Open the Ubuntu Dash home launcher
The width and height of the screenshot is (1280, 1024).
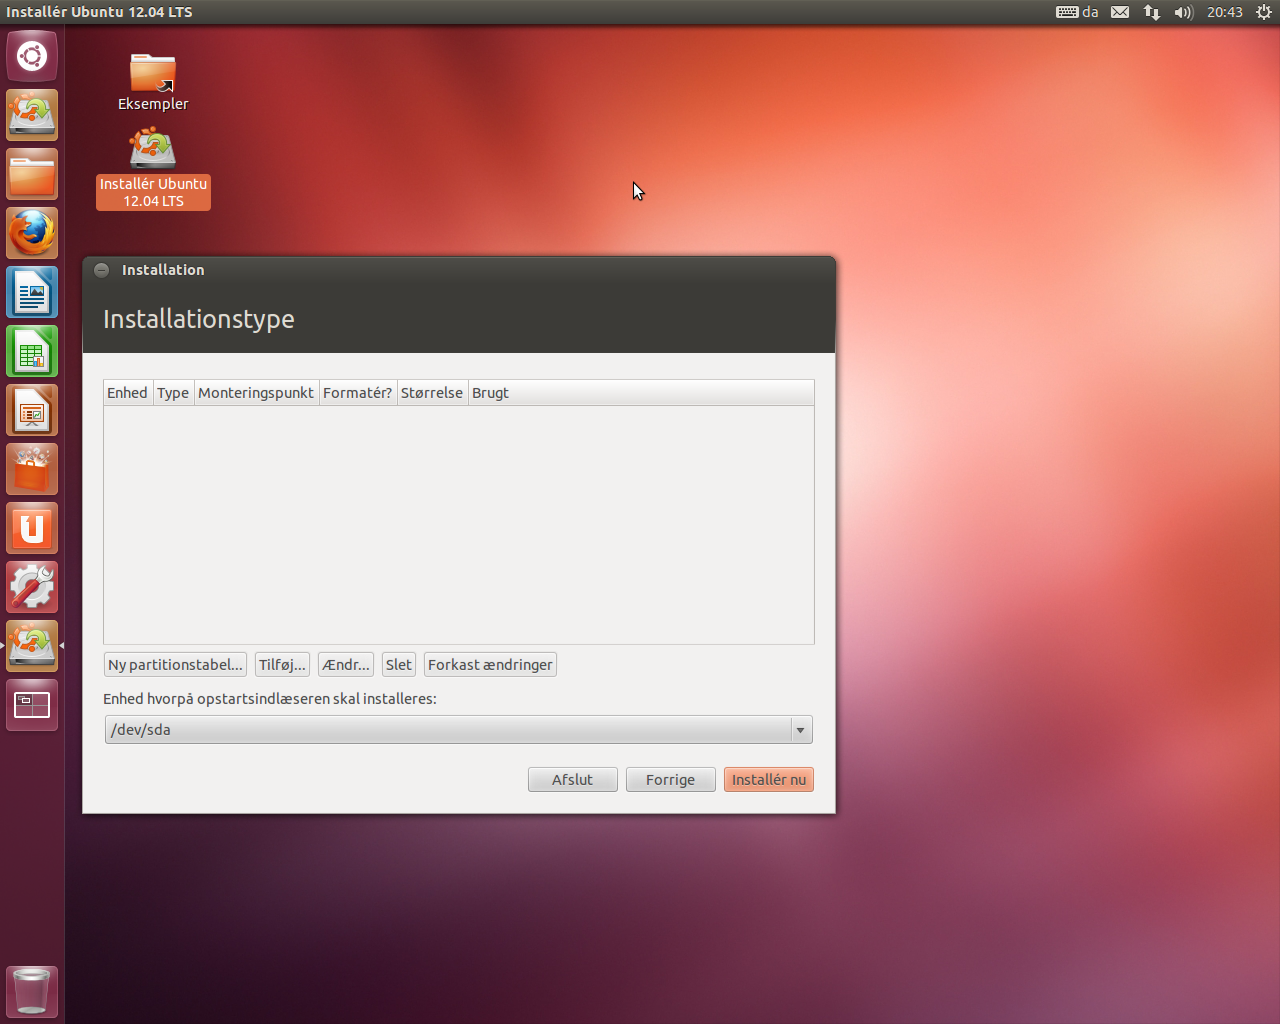click(32, 56)
